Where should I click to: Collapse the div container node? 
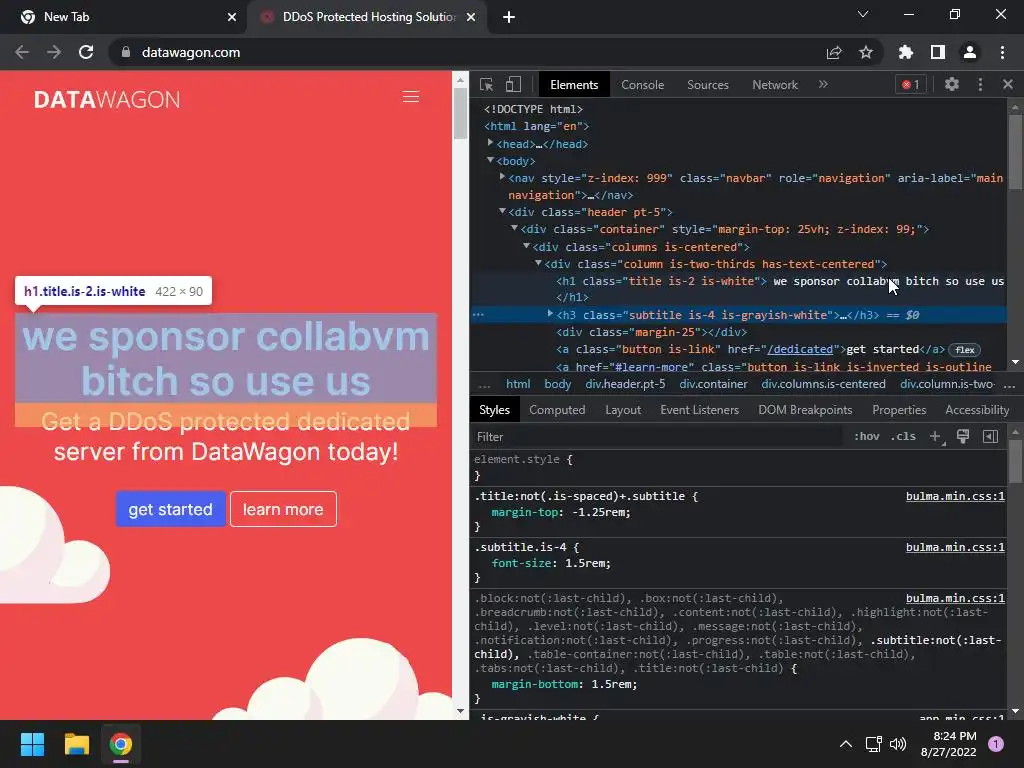515,228
